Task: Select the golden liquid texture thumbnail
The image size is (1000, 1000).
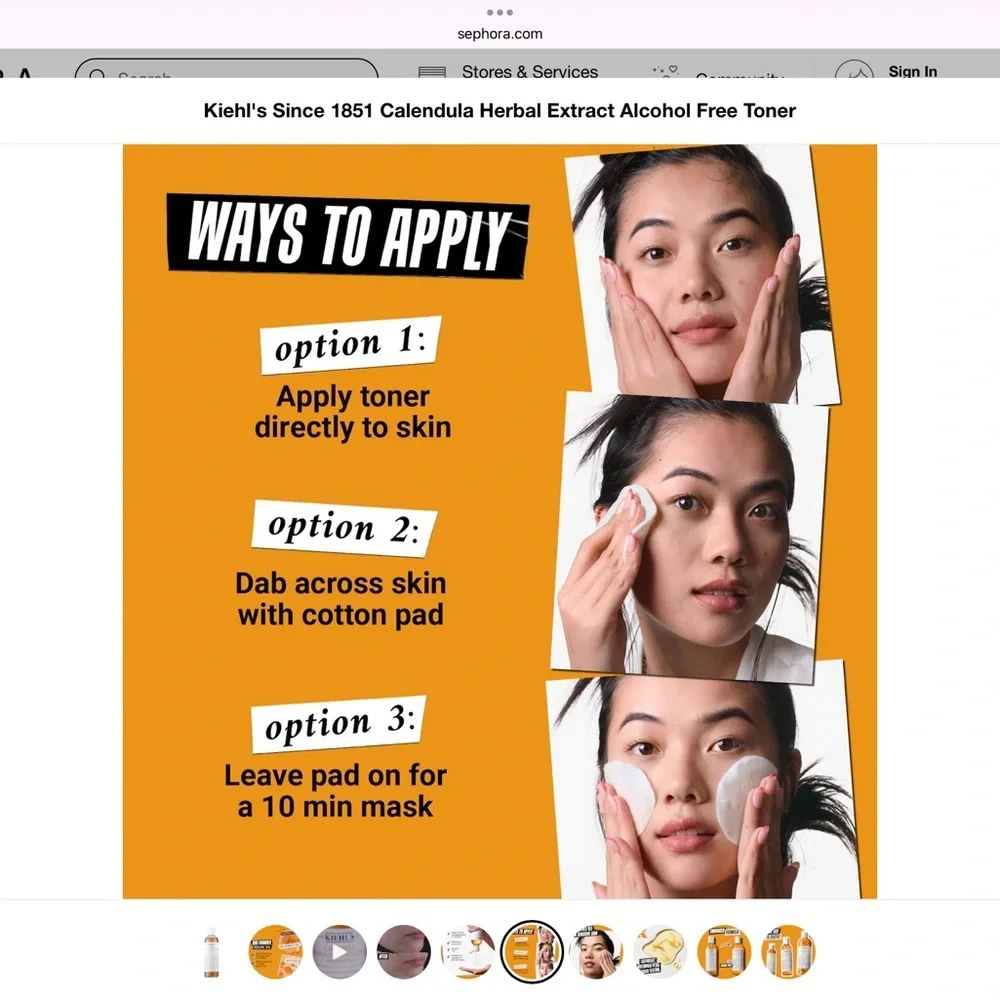Action: [x=660, y=952]
